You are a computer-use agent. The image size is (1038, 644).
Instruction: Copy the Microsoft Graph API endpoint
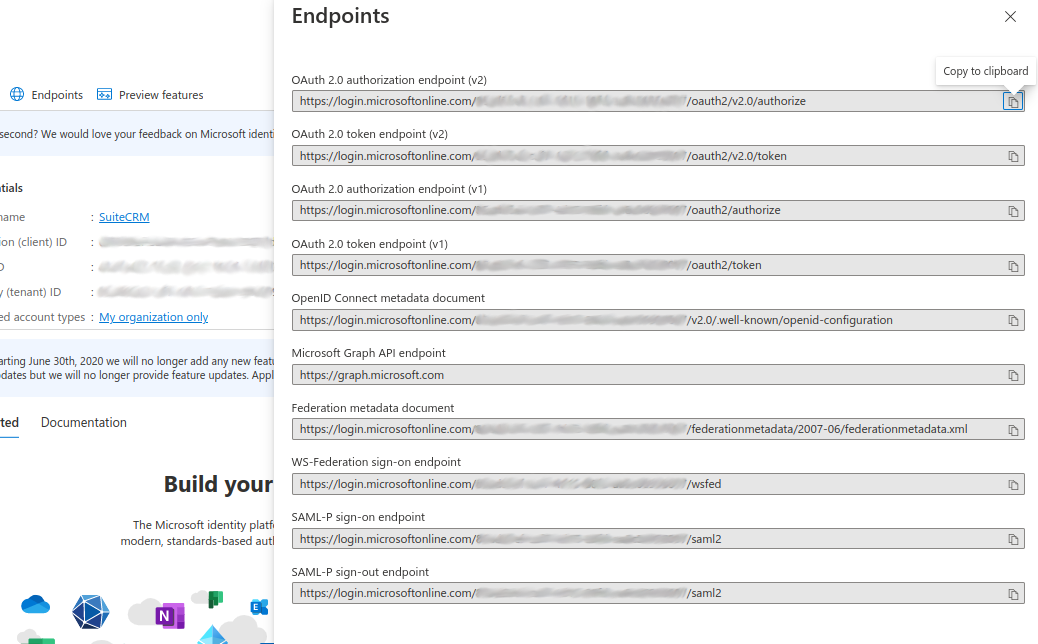tap(1013, 374)
